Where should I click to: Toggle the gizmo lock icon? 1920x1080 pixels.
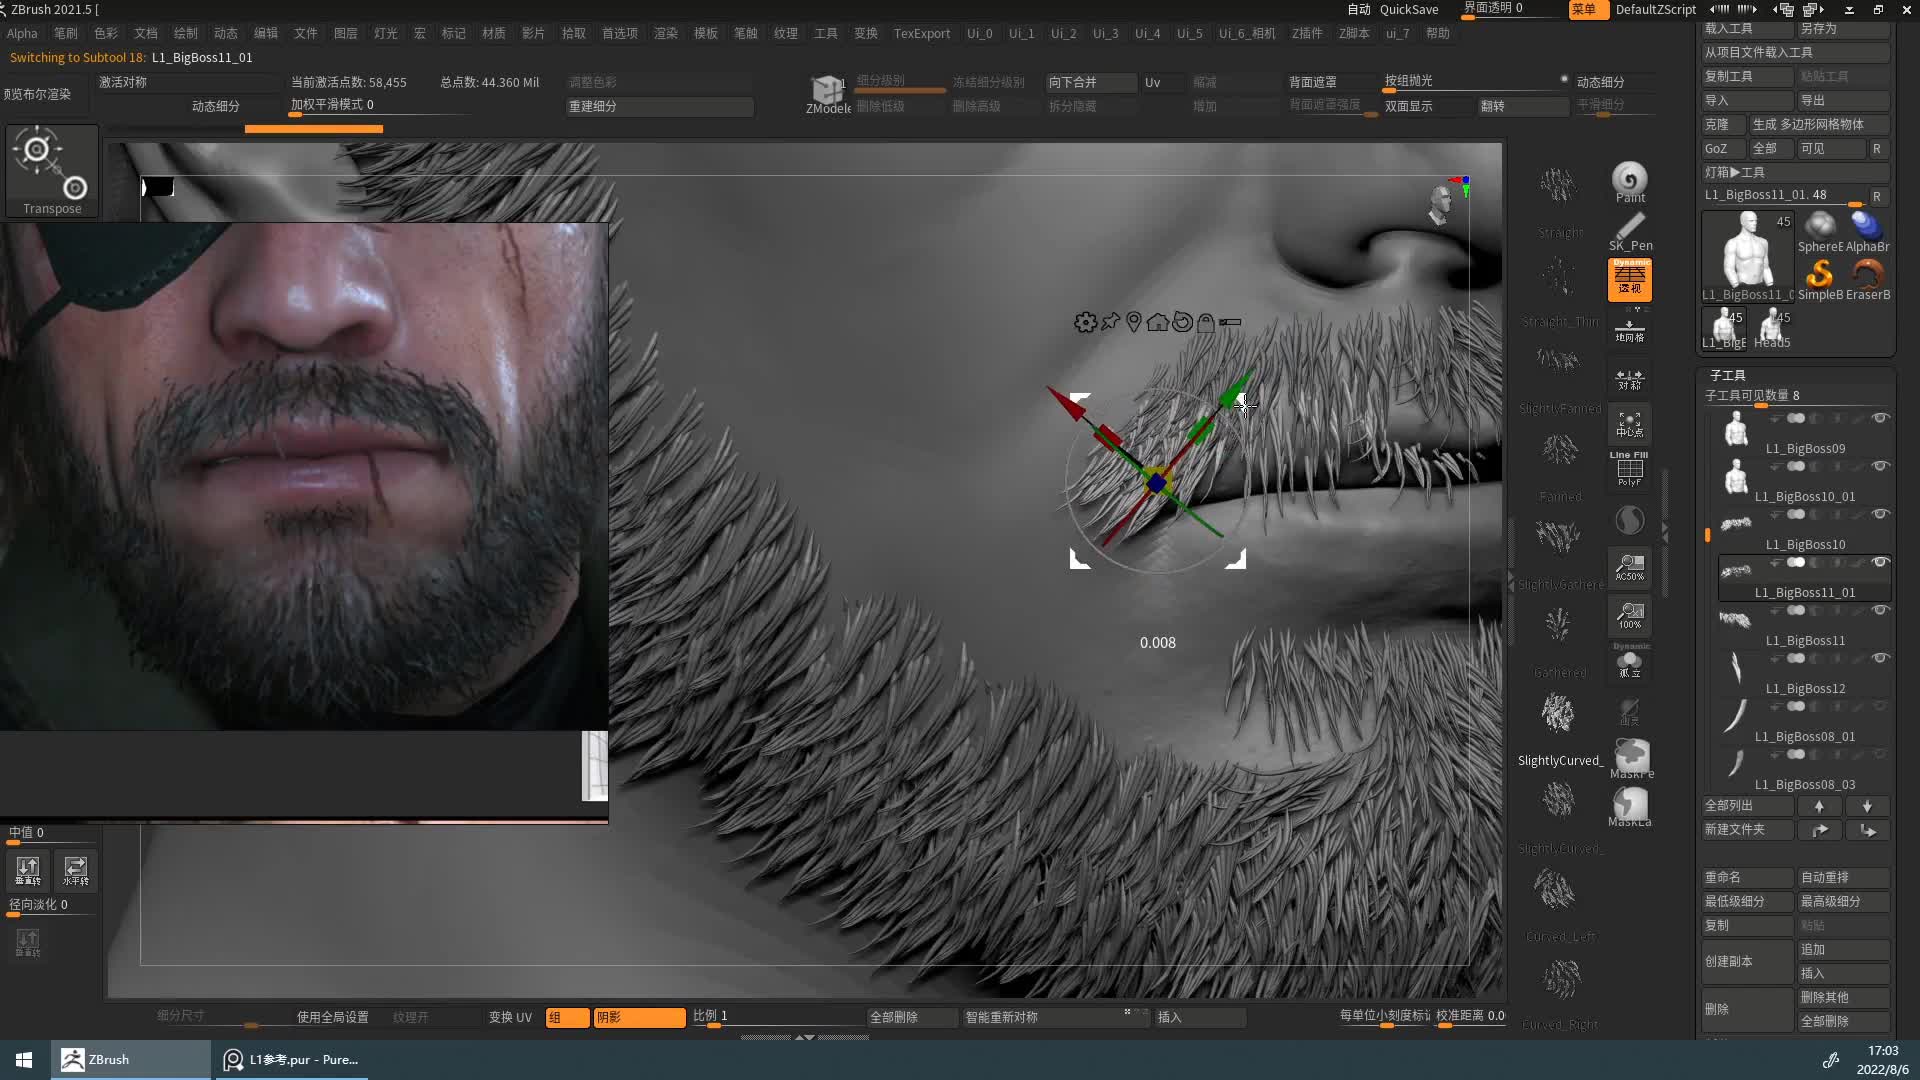1206,322
